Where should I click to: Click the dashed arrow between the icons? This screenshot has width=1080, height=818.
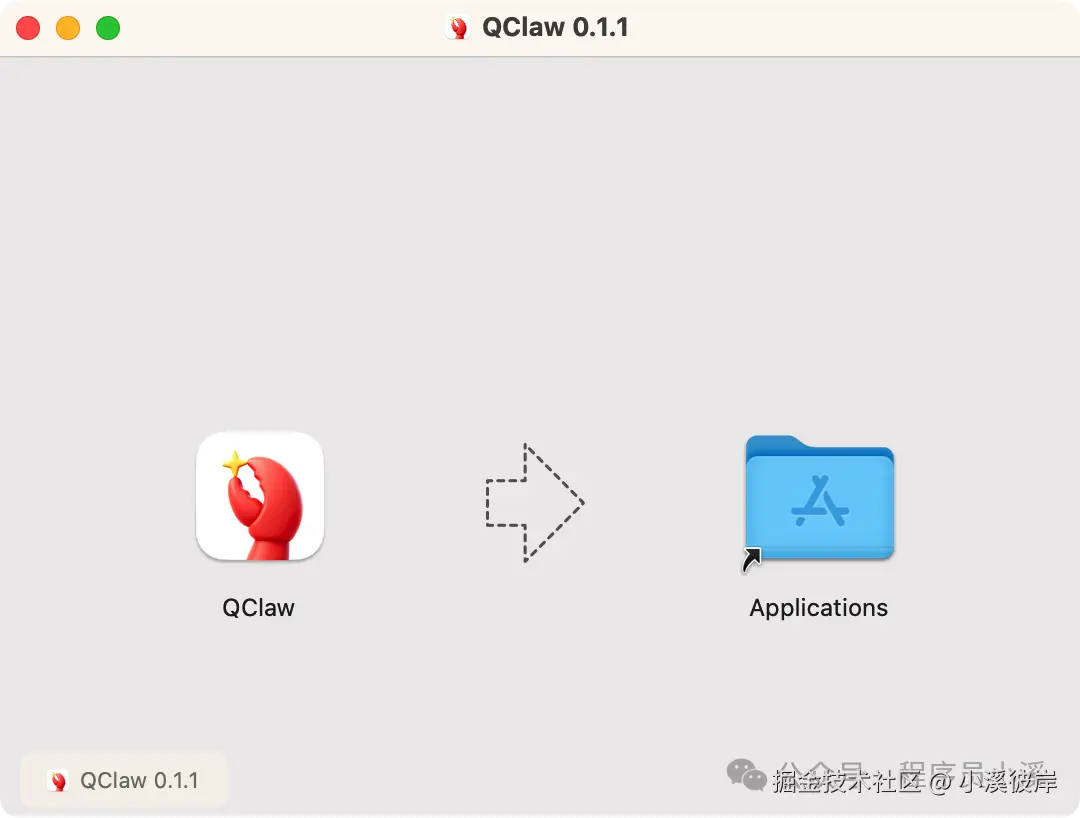point(535,503)
